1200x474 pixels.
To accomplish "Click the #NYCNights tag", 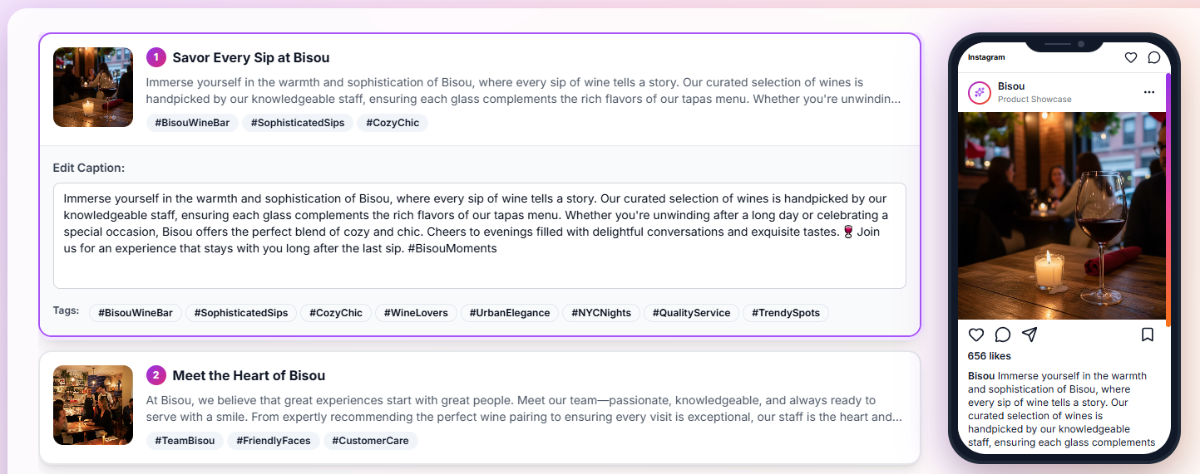I will (601, 313).
